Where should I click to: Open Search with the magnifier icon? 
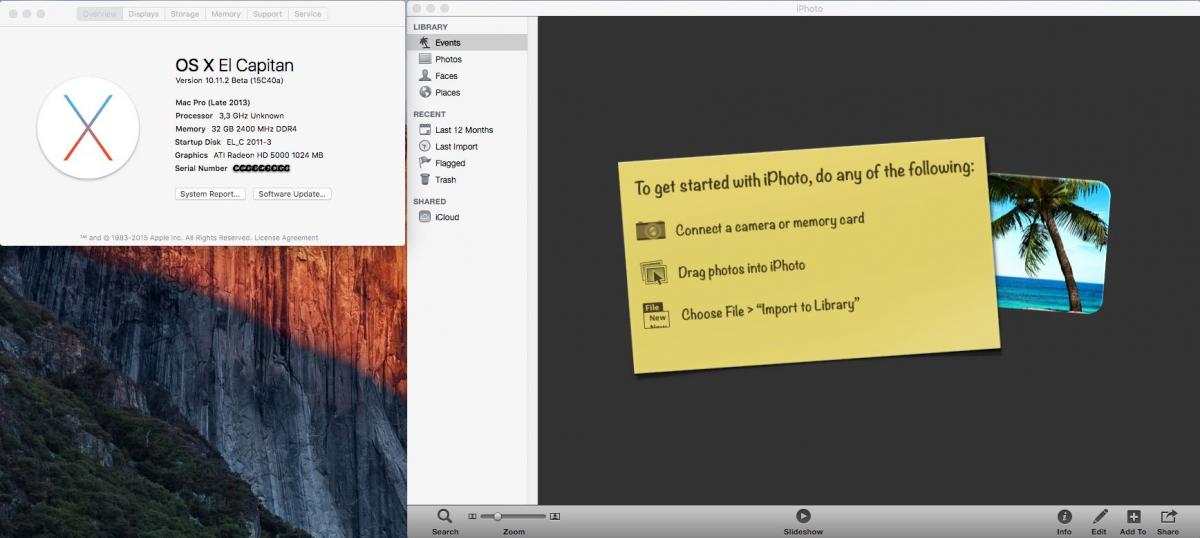click(445, 516)
